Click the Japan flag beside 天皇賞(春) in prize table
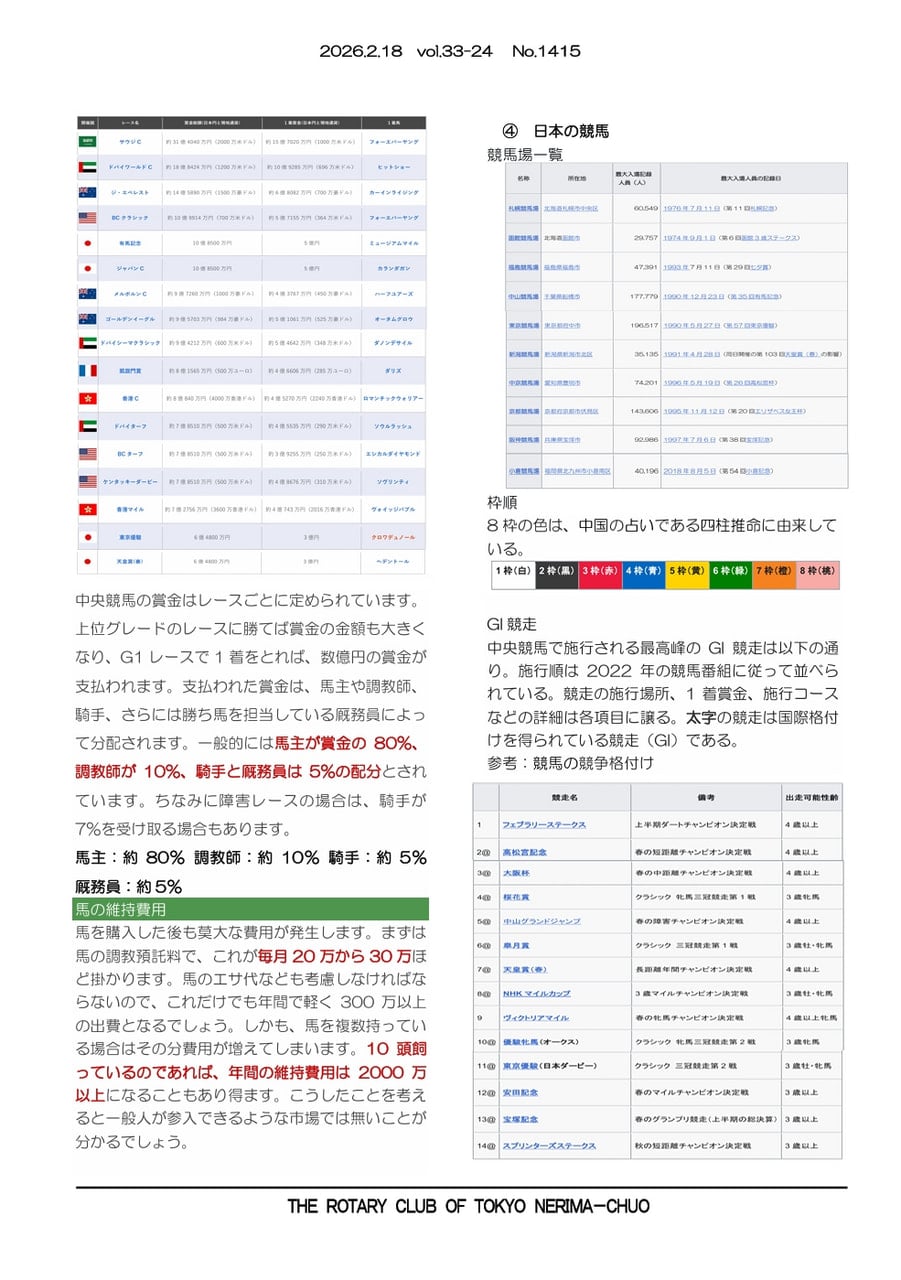Screen dimensions: 901x1280 (x=88, y=562)
